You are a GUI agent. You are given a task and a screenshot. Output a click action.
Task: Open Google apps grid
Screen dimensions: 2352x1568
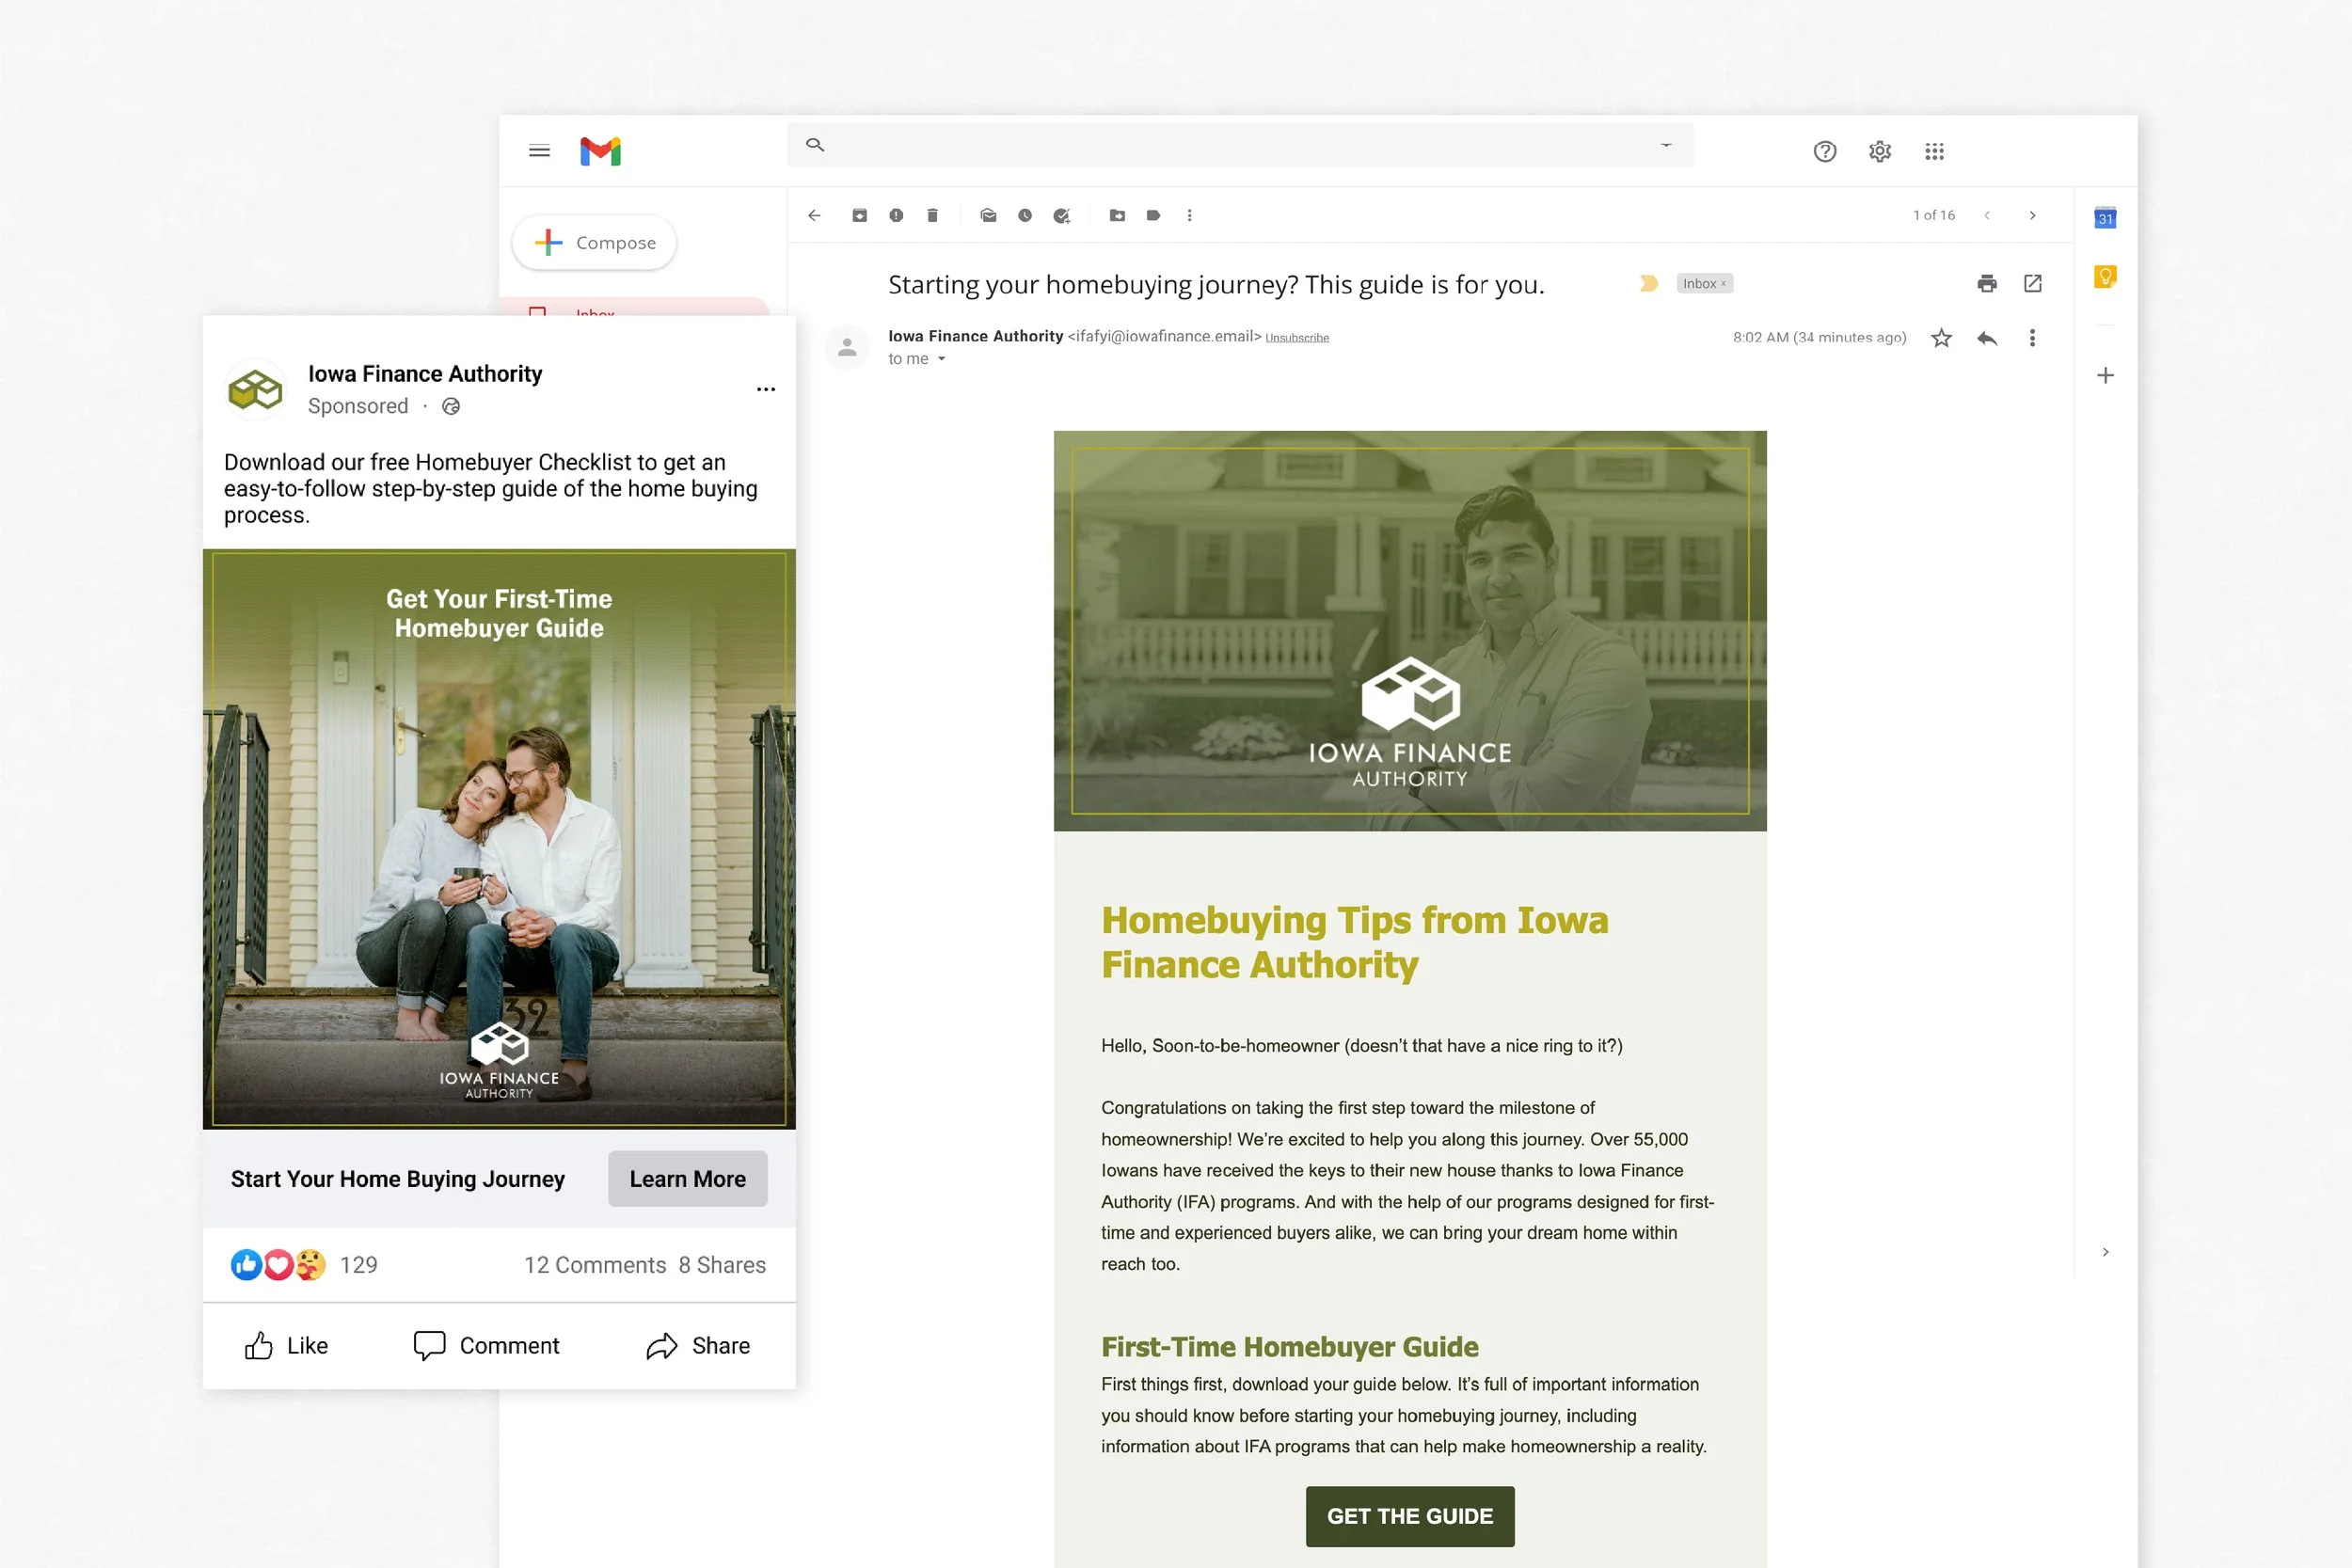1934,151
